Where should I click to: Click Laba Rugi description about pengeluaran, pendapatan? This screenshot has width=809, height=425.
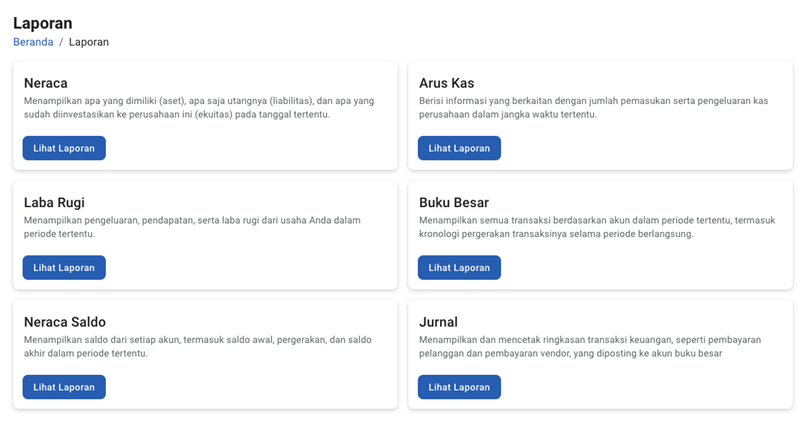tap(192, 226)
